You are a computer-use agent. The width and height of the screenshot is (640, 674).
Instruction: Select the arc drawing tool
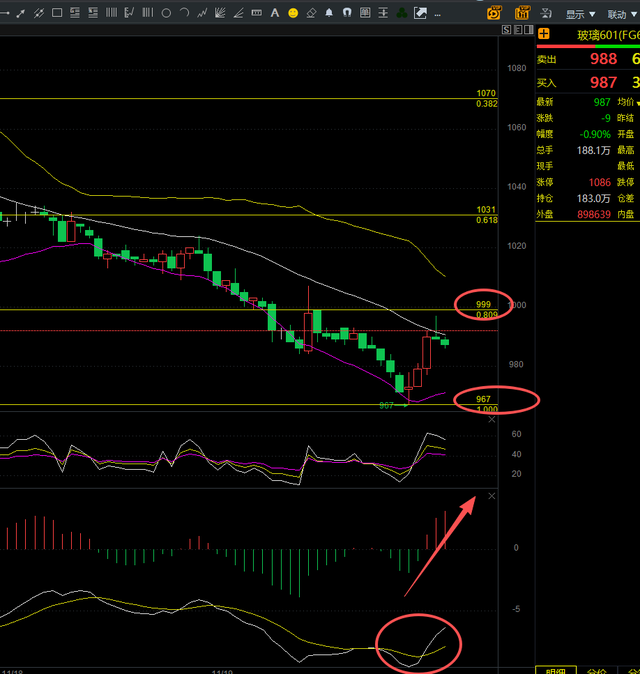(184, 13)
